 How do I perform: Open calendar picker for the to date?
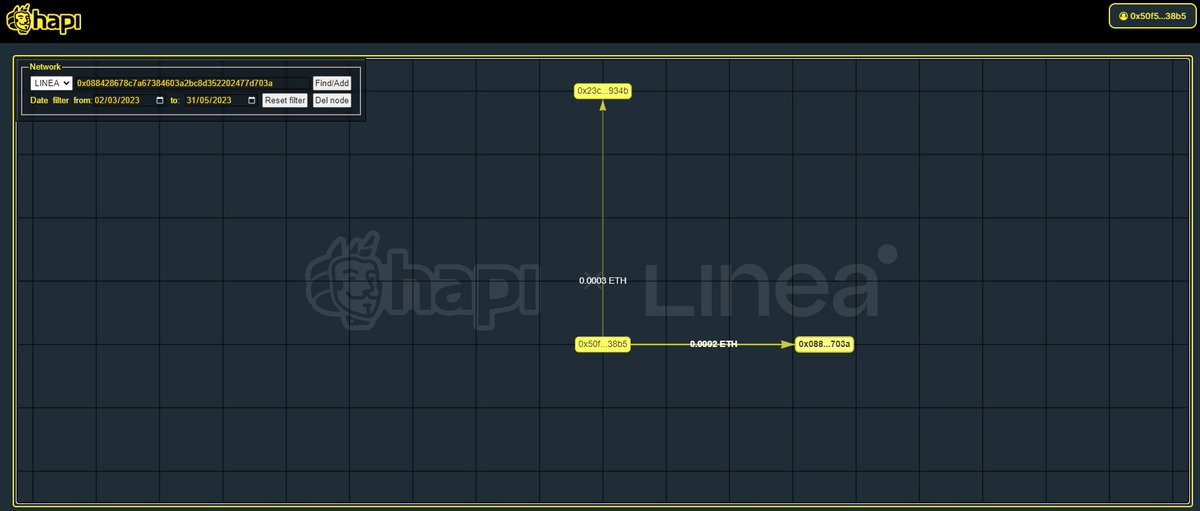point(252,100)
